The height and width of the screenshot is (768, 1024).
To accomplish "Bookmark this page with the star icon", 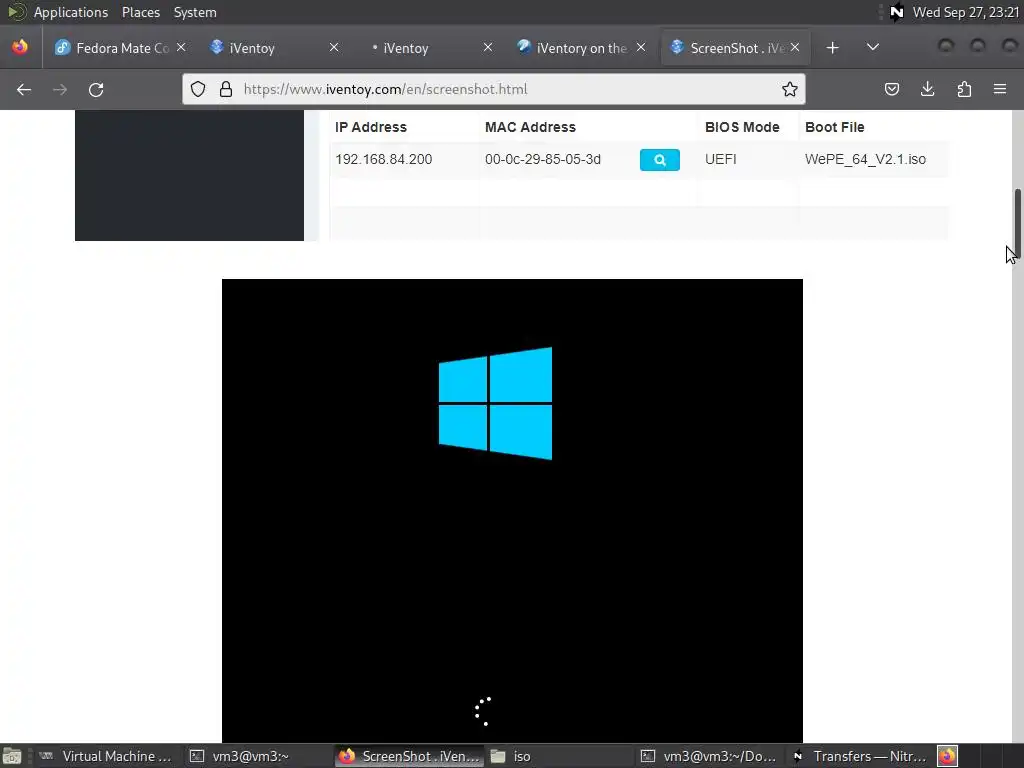I will click(x=790, y=89).
